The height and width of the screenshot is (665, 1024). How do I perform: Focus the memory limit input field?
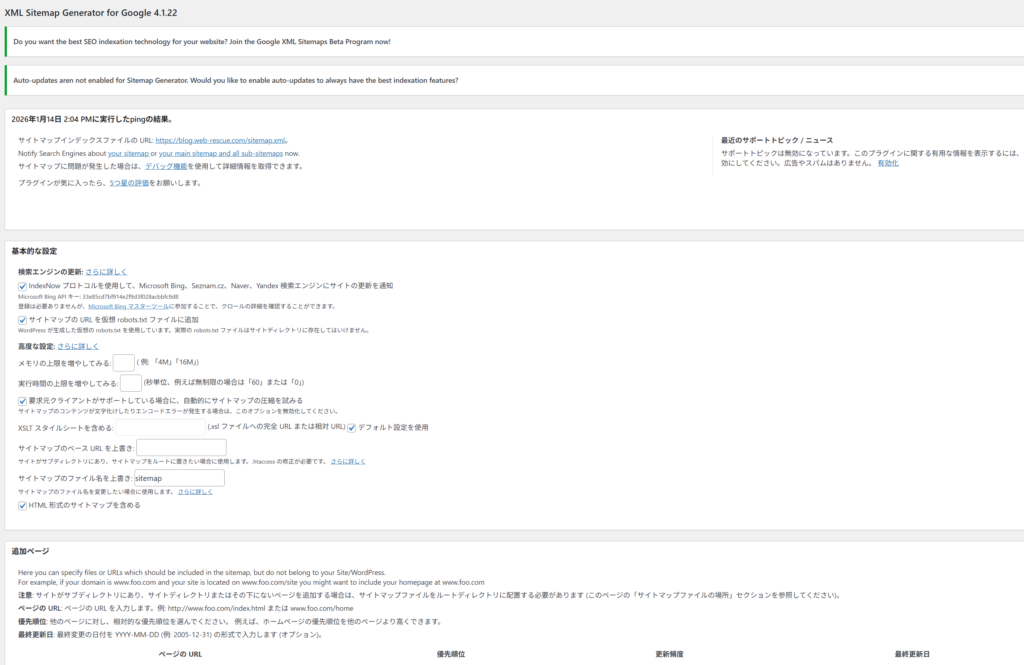124,363
